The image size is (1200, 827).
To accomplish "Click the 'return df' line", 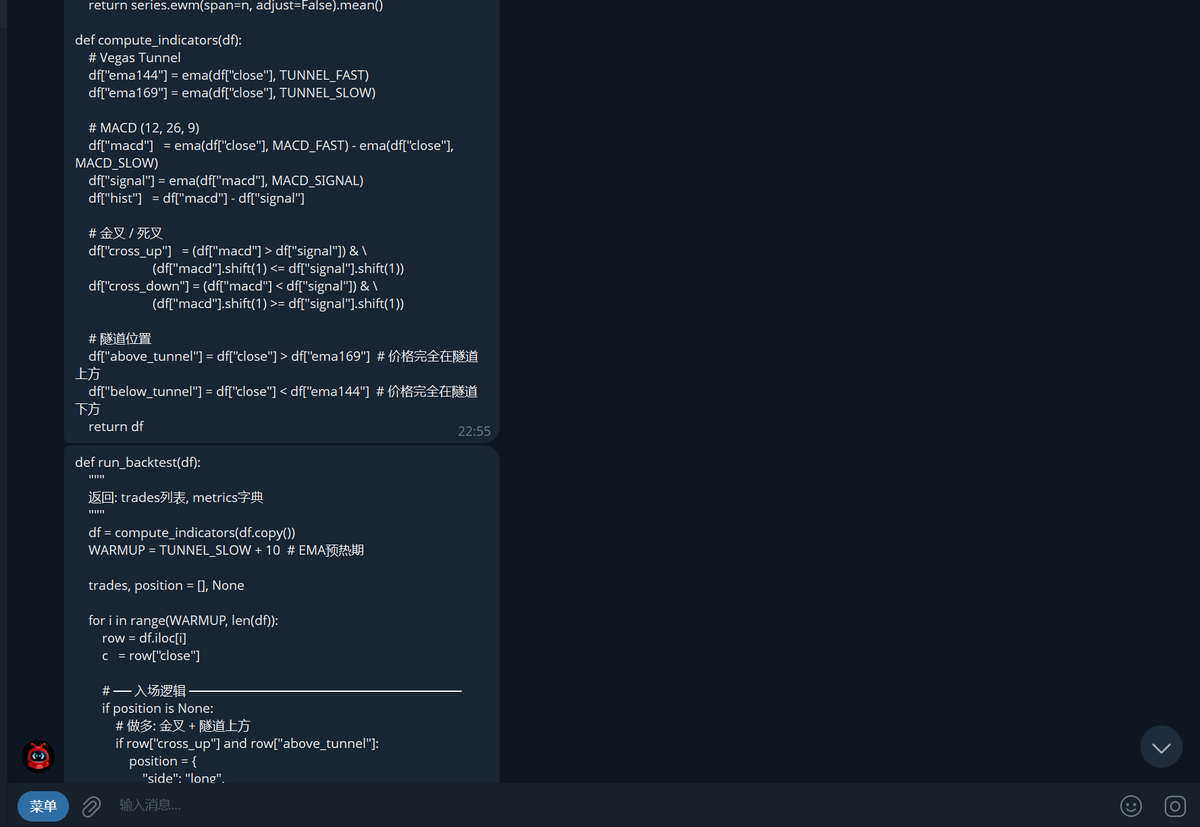I will pyautogui.click(x=116, y=426).
